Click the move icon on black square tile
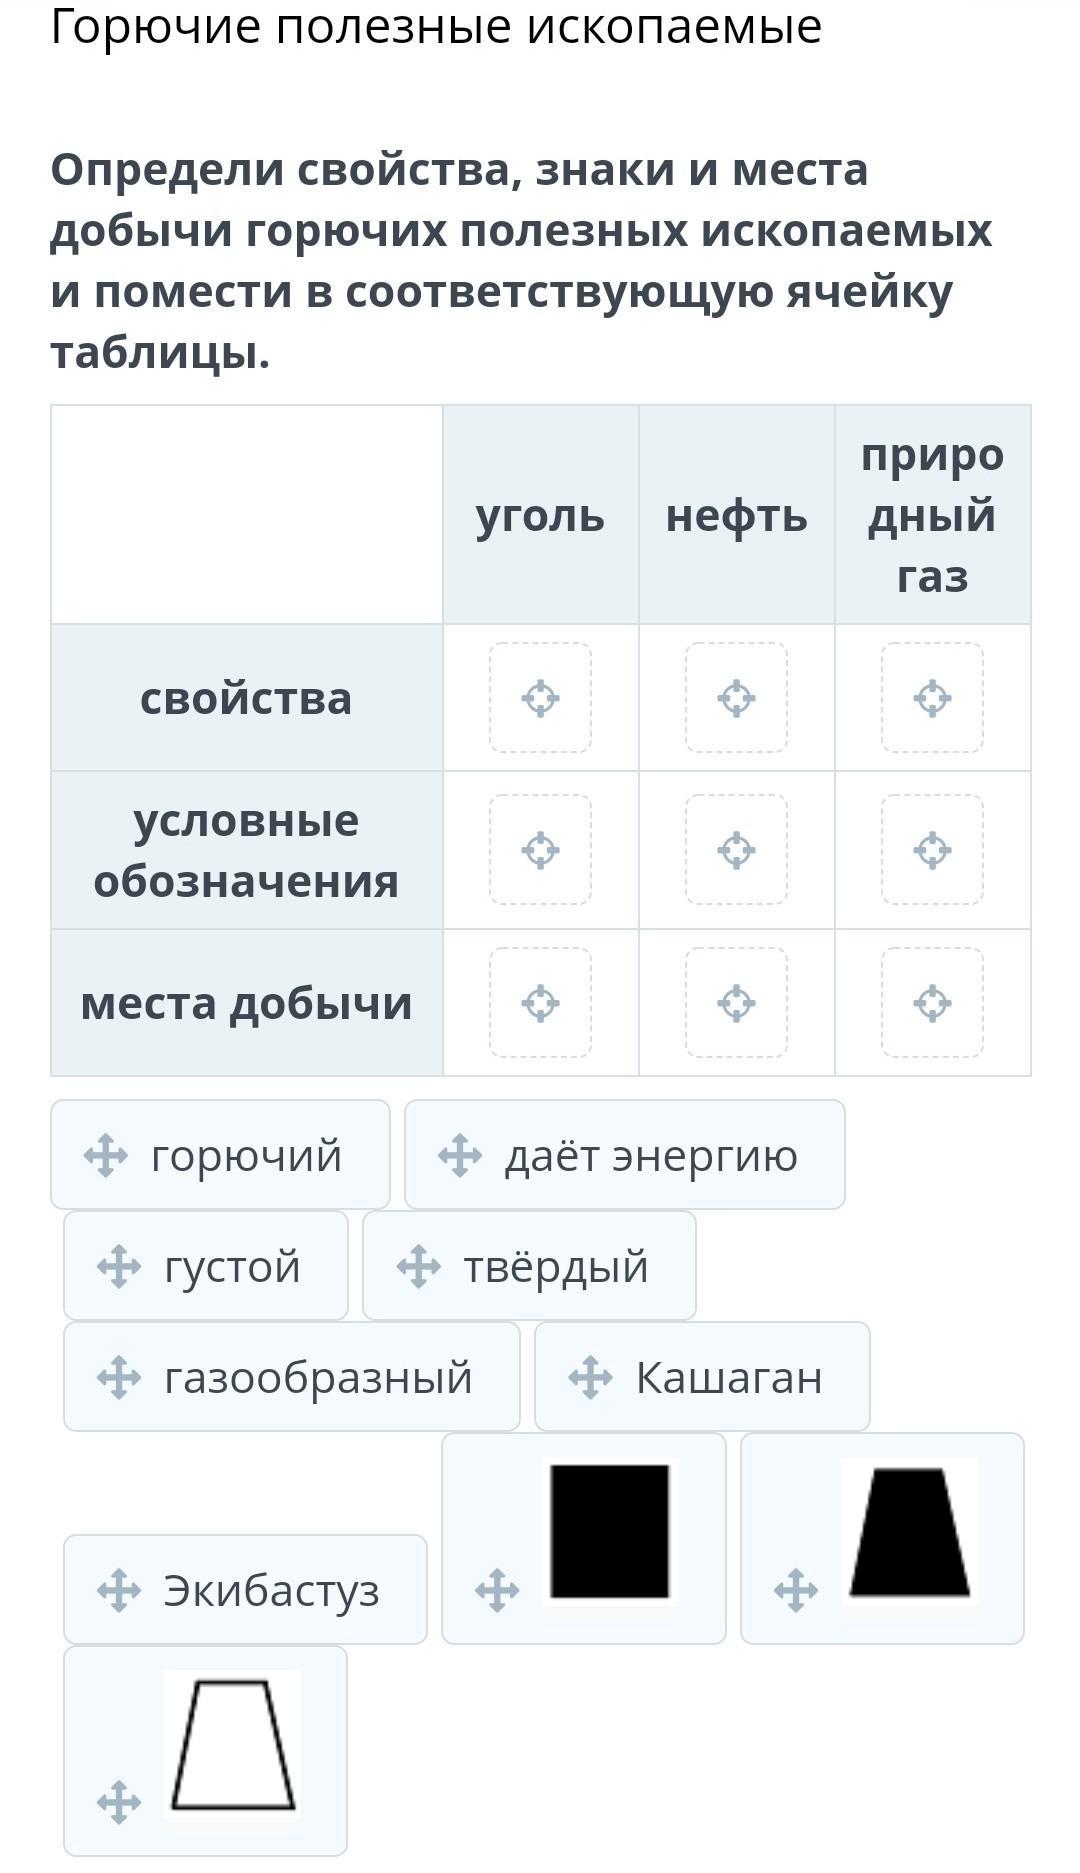Image resolution: width=1080 pixels, height=1873 pixels. (x=496, y=1590)
